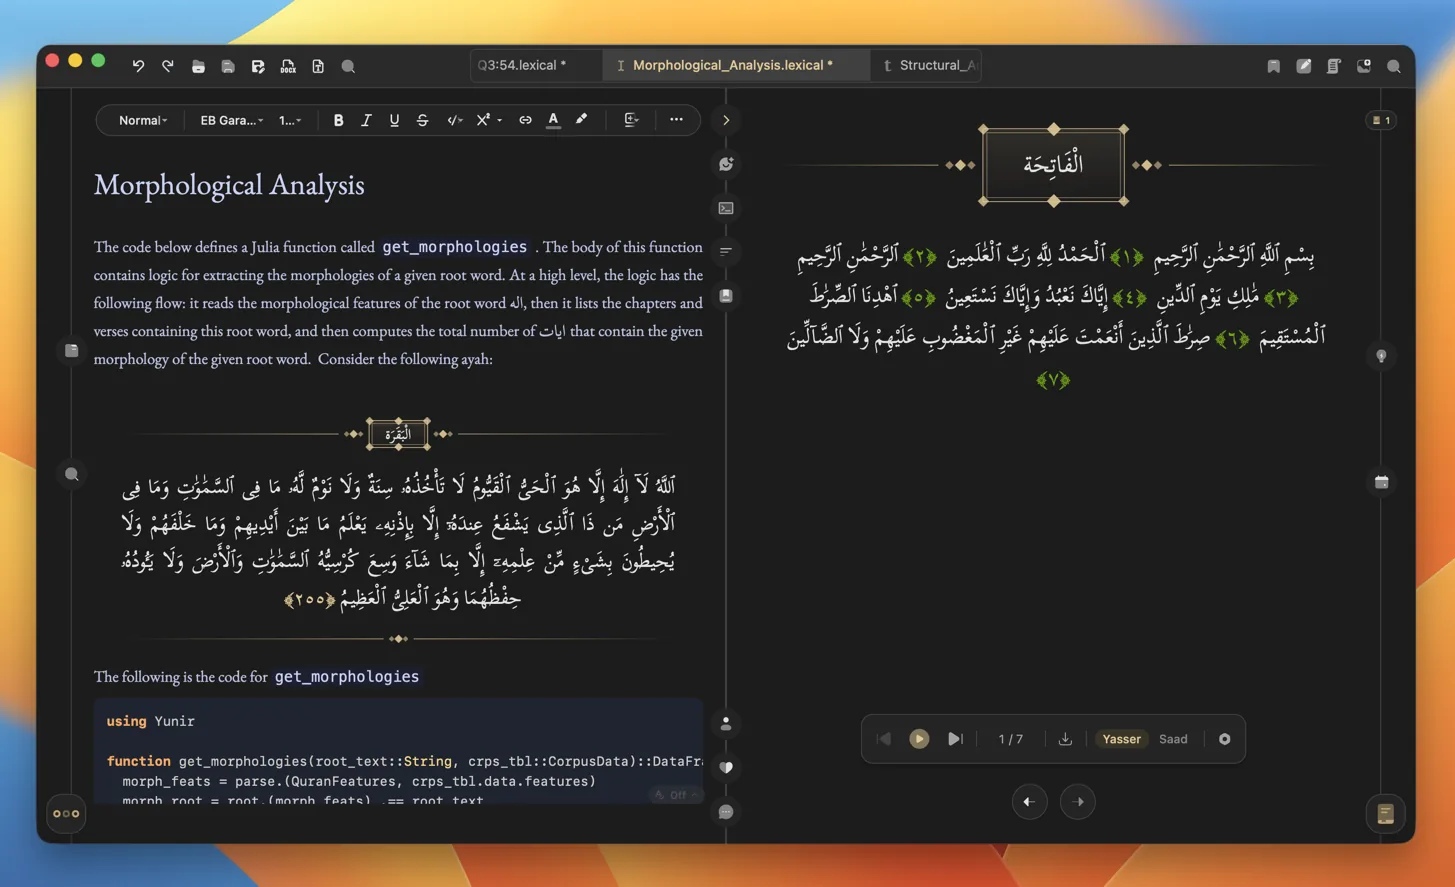Open the text color picker
The width and height of the screenshot is (1455, 887).
pyautogui.click(x=553, y=120)
